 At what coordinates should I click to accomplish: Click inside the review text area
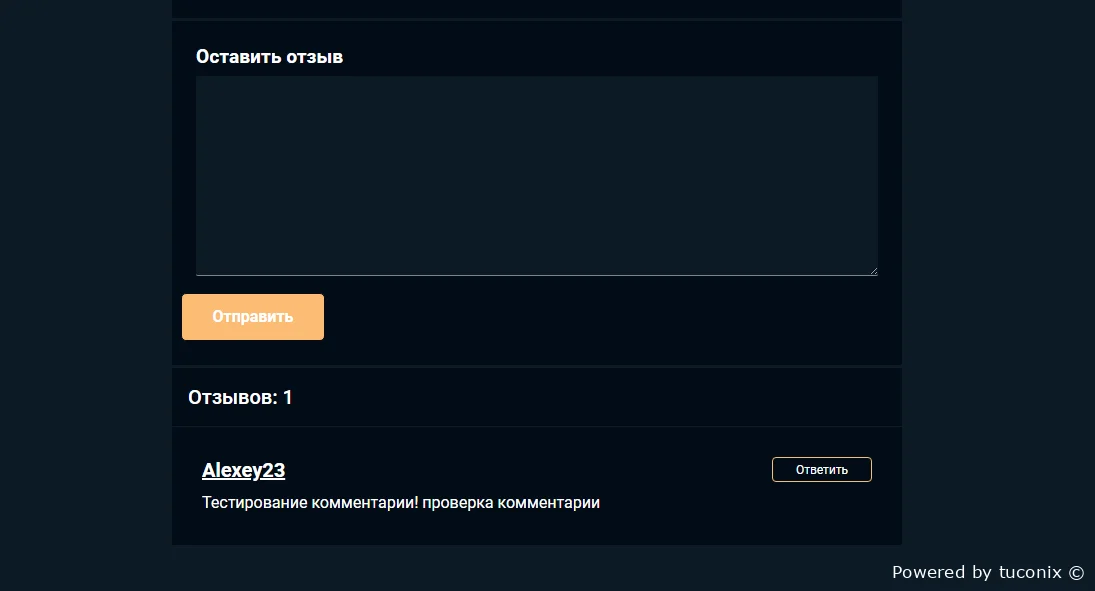[x=536, y=175]
